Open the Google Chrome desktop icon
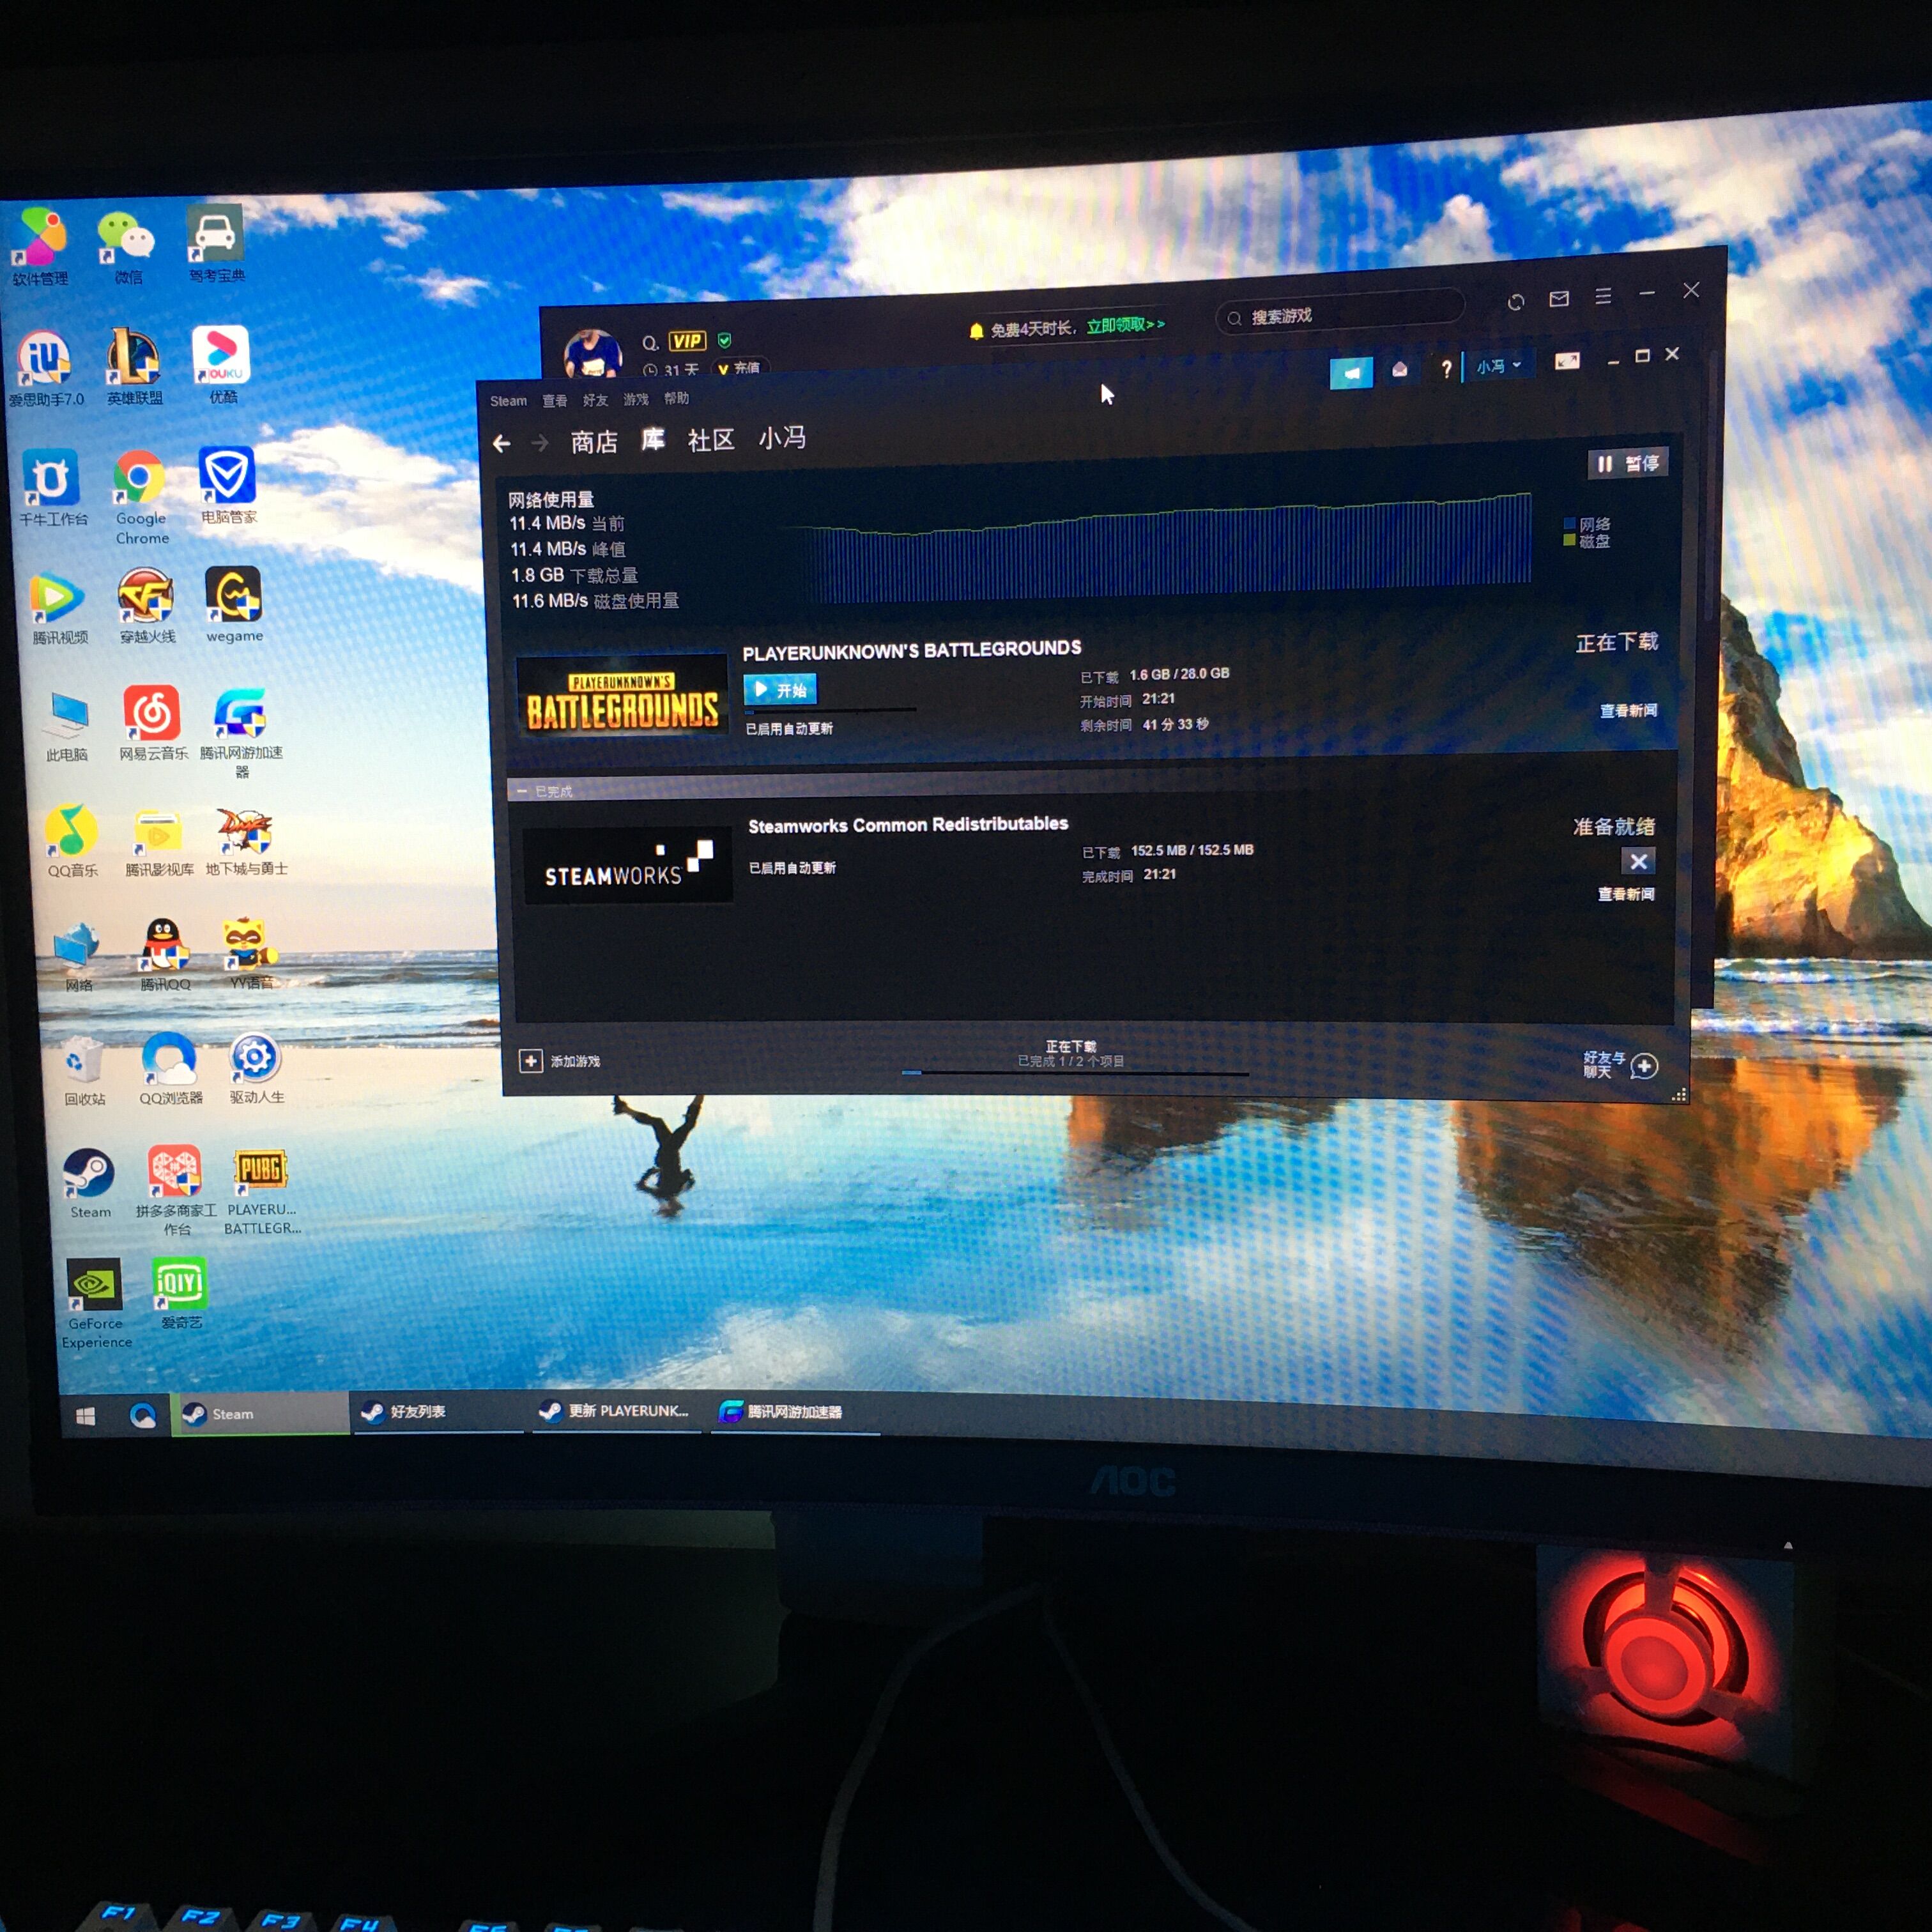Viewport: 1932px width, 1932px height. (x=140, y=477)
